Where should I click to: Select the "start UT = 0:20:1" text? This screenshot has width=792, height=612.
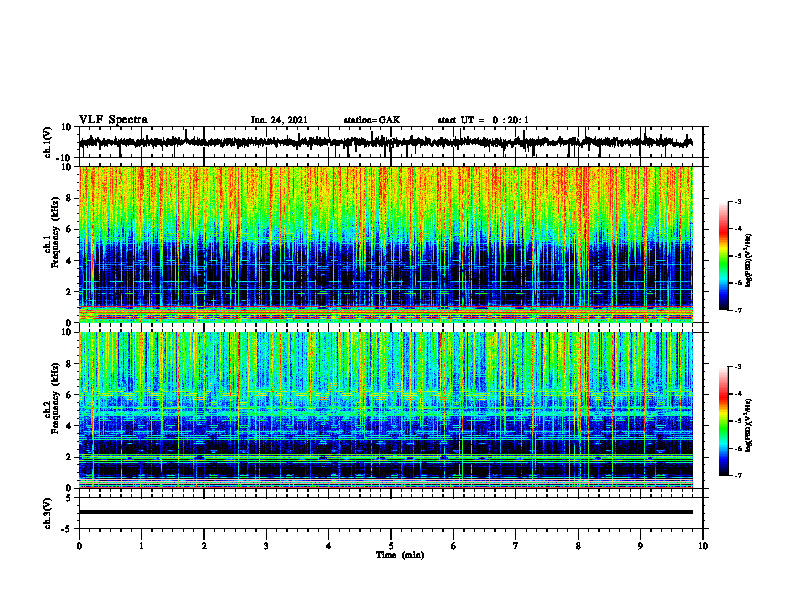click(x=483, y=120)
